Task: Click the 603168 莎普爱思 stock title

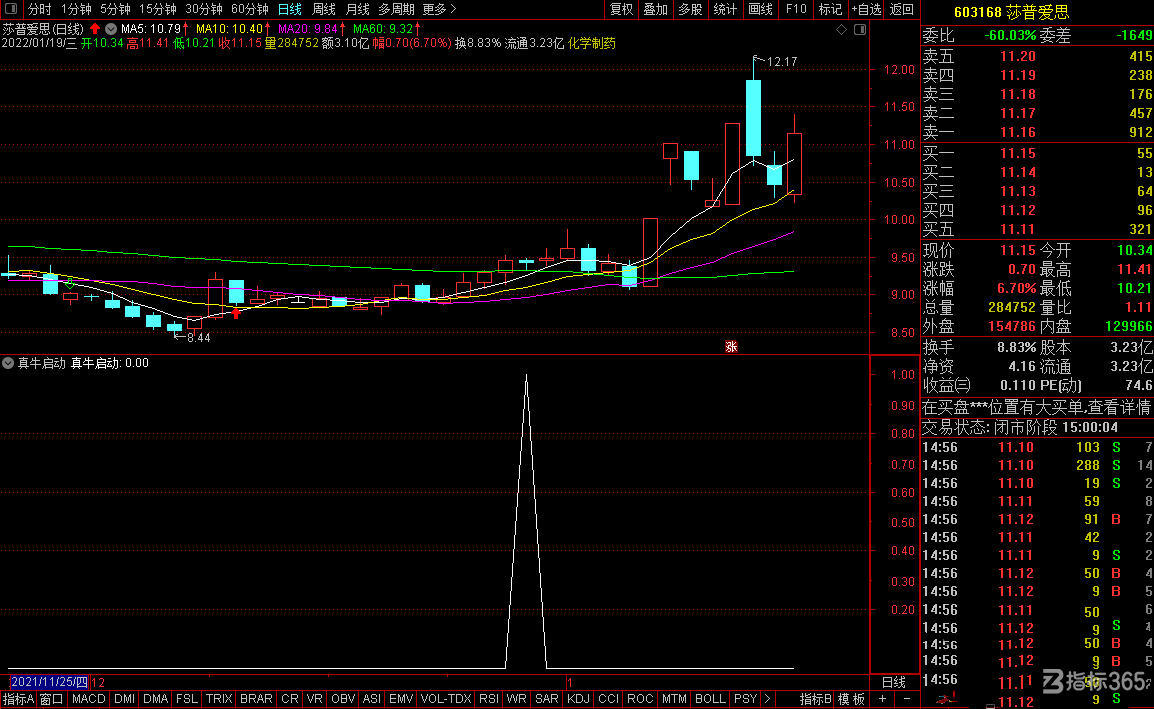Action: [1011, 12]
